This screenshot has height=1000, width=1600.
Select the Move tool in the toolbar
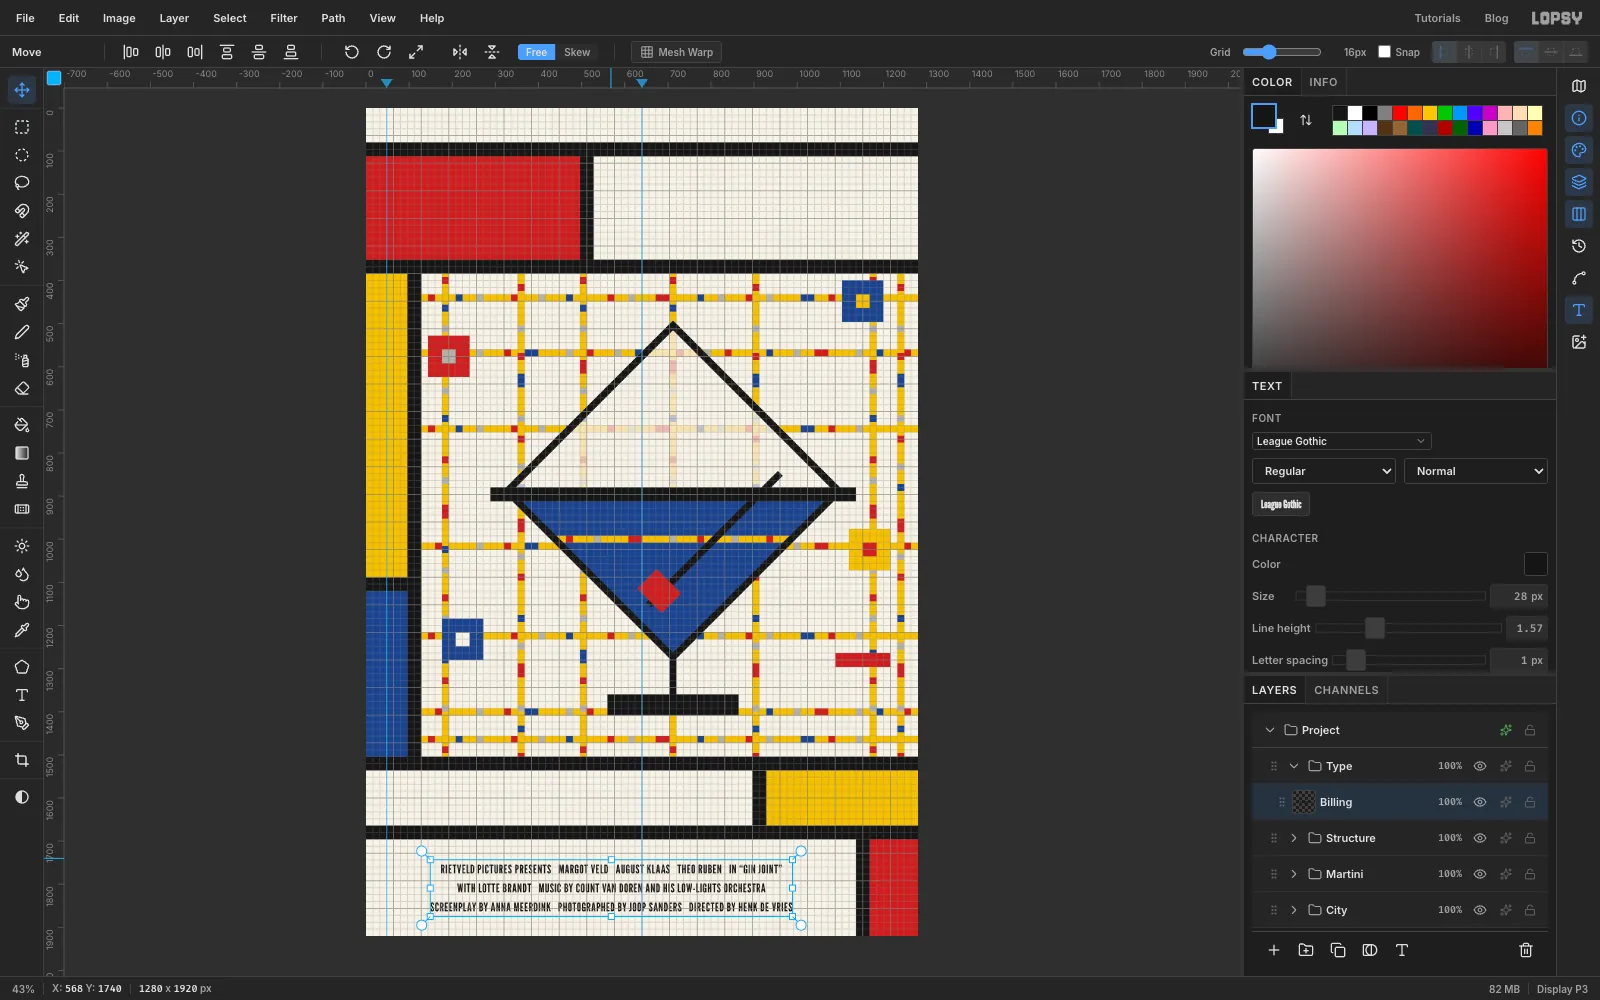pos(22,90)
